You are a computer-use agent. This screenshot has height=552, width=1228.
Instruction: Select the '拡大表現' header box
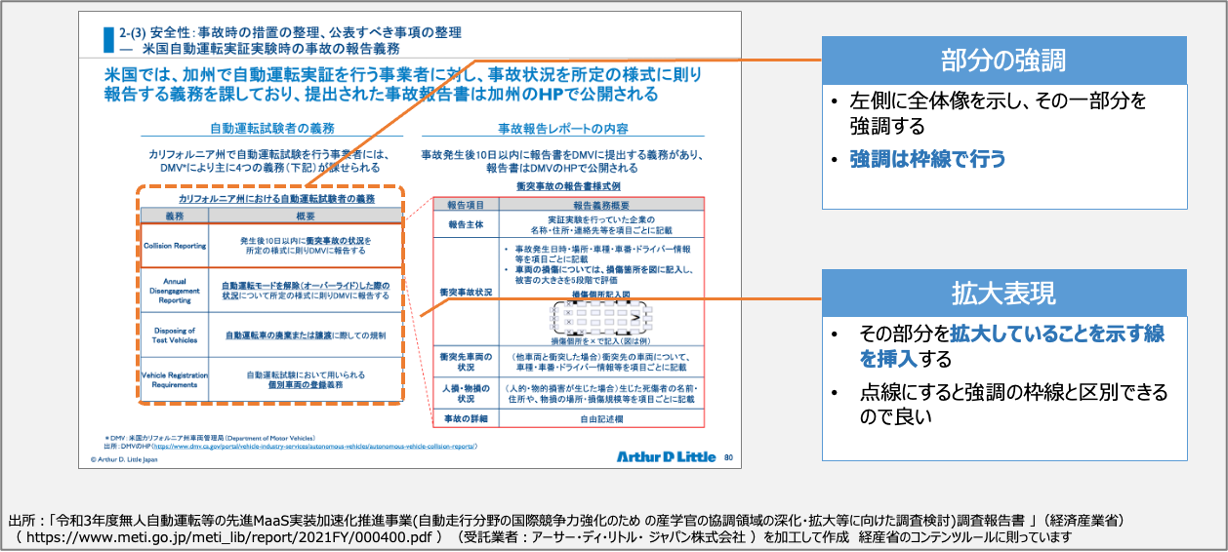pyautogui.click(x=1003, y=293)
